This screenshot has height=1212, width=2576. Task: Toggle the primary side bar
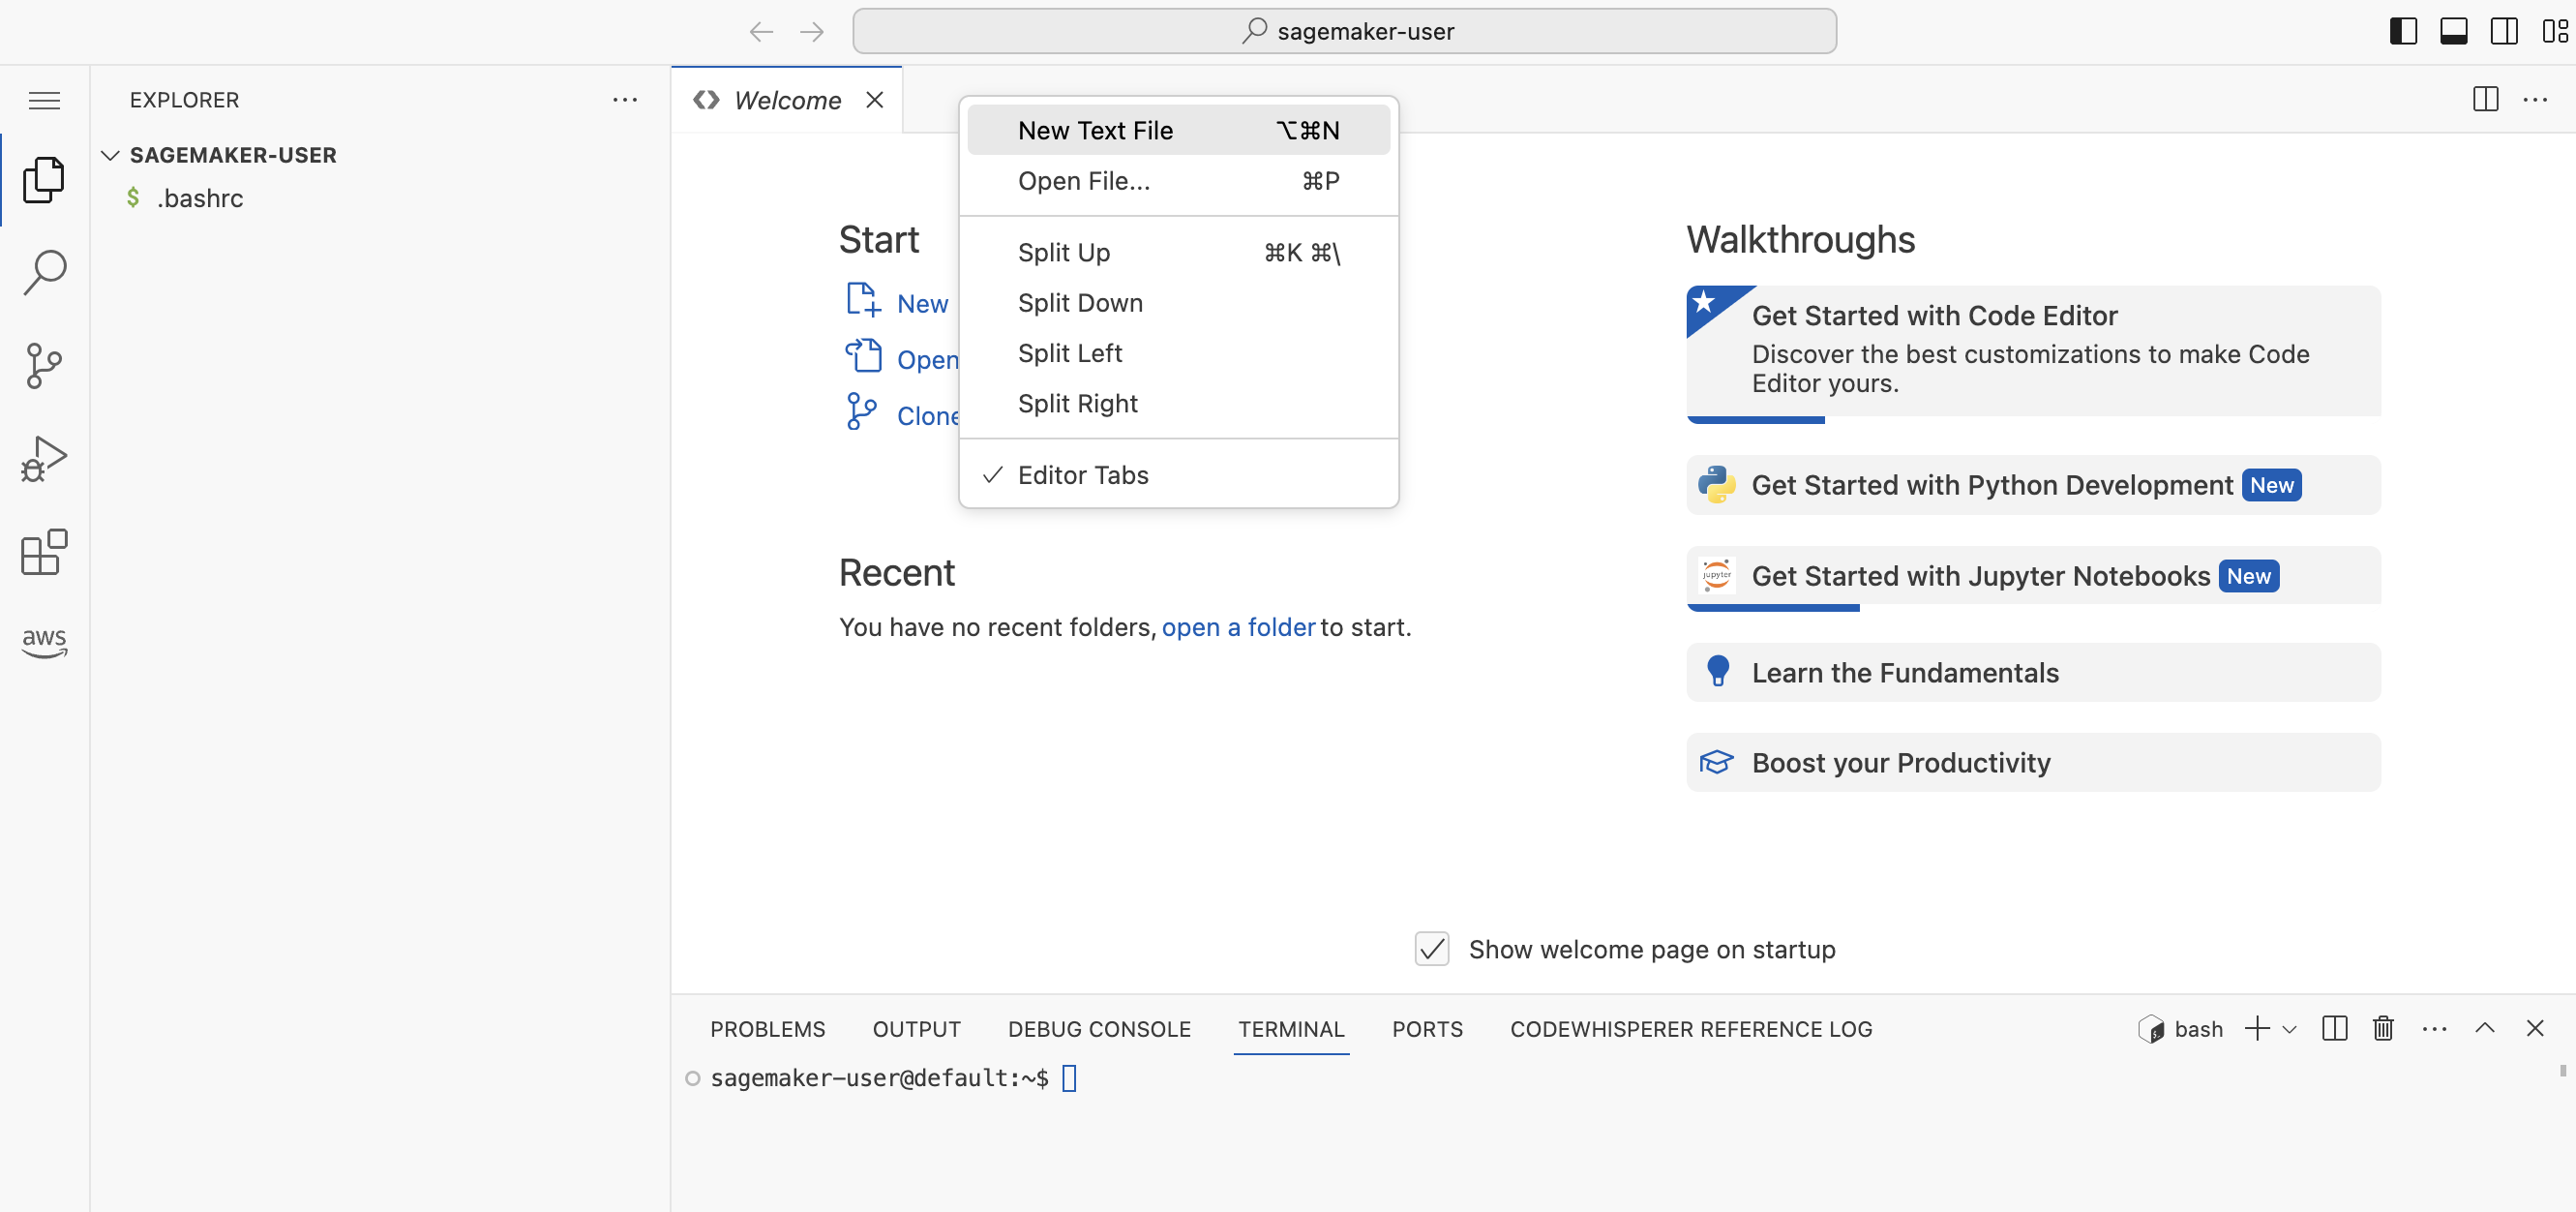coord(2402,30)
